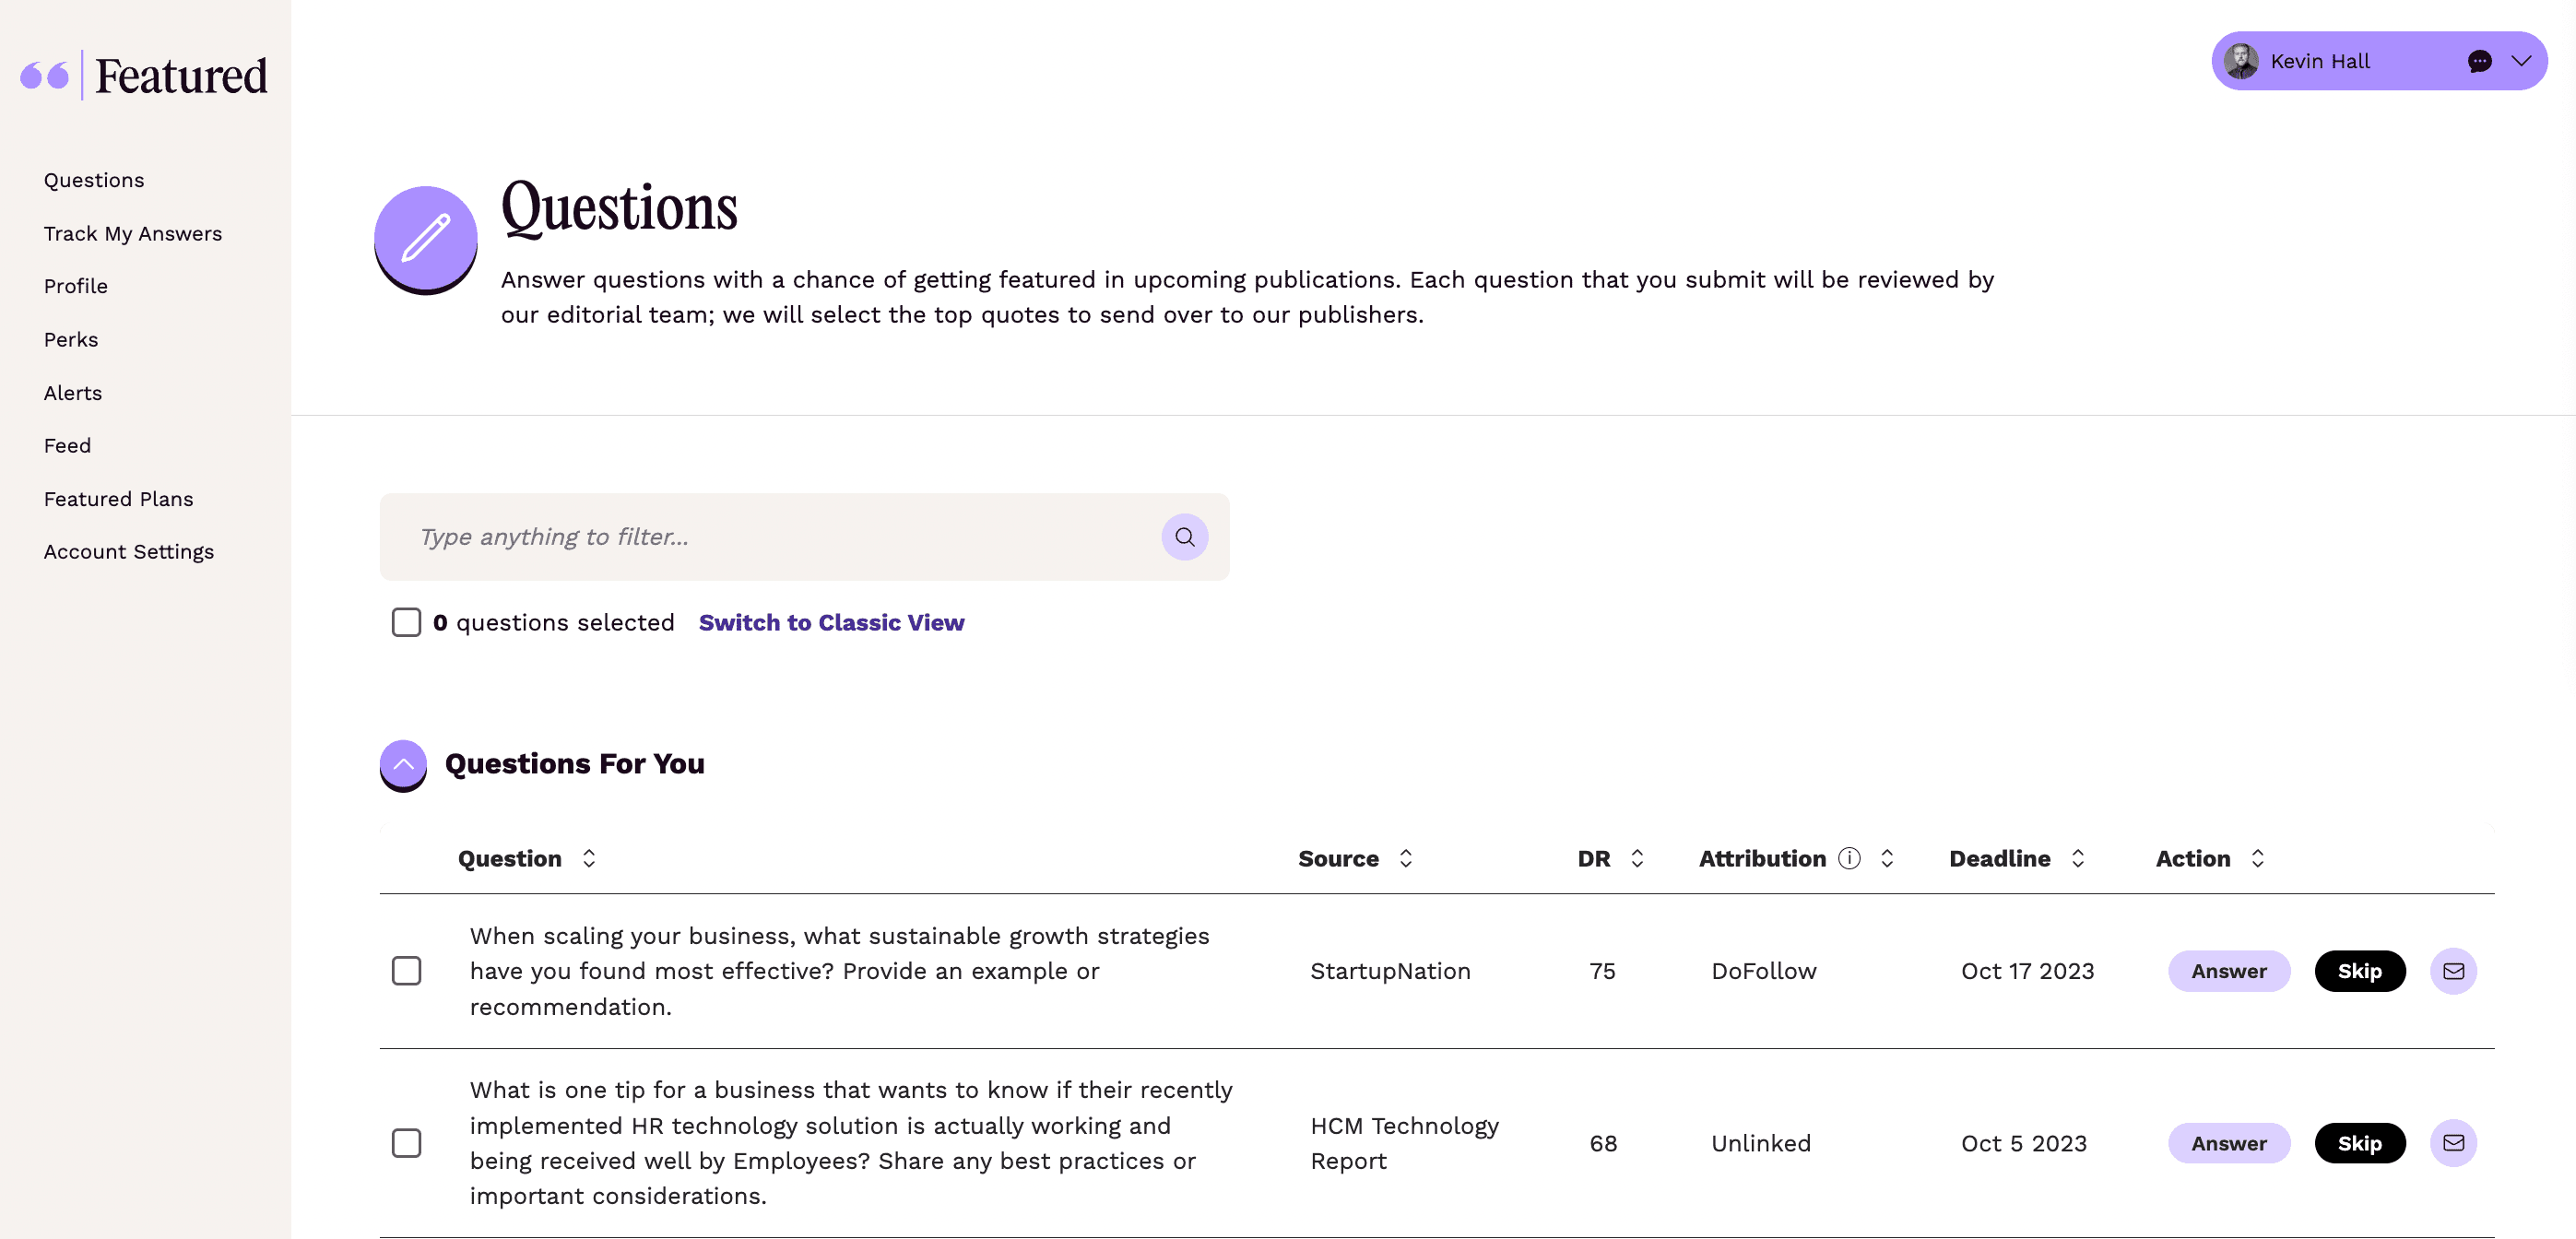The width and height of the screenshot is (2576, 1239).
Task: Click the search magnifier icon
Action: [1185, 536]
